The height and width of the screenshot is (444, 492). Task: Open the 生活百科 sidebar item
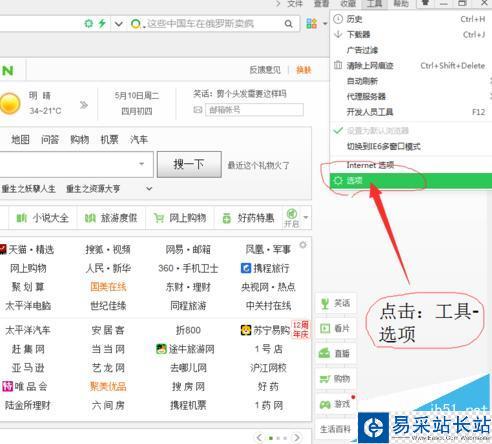click(335, 429)
